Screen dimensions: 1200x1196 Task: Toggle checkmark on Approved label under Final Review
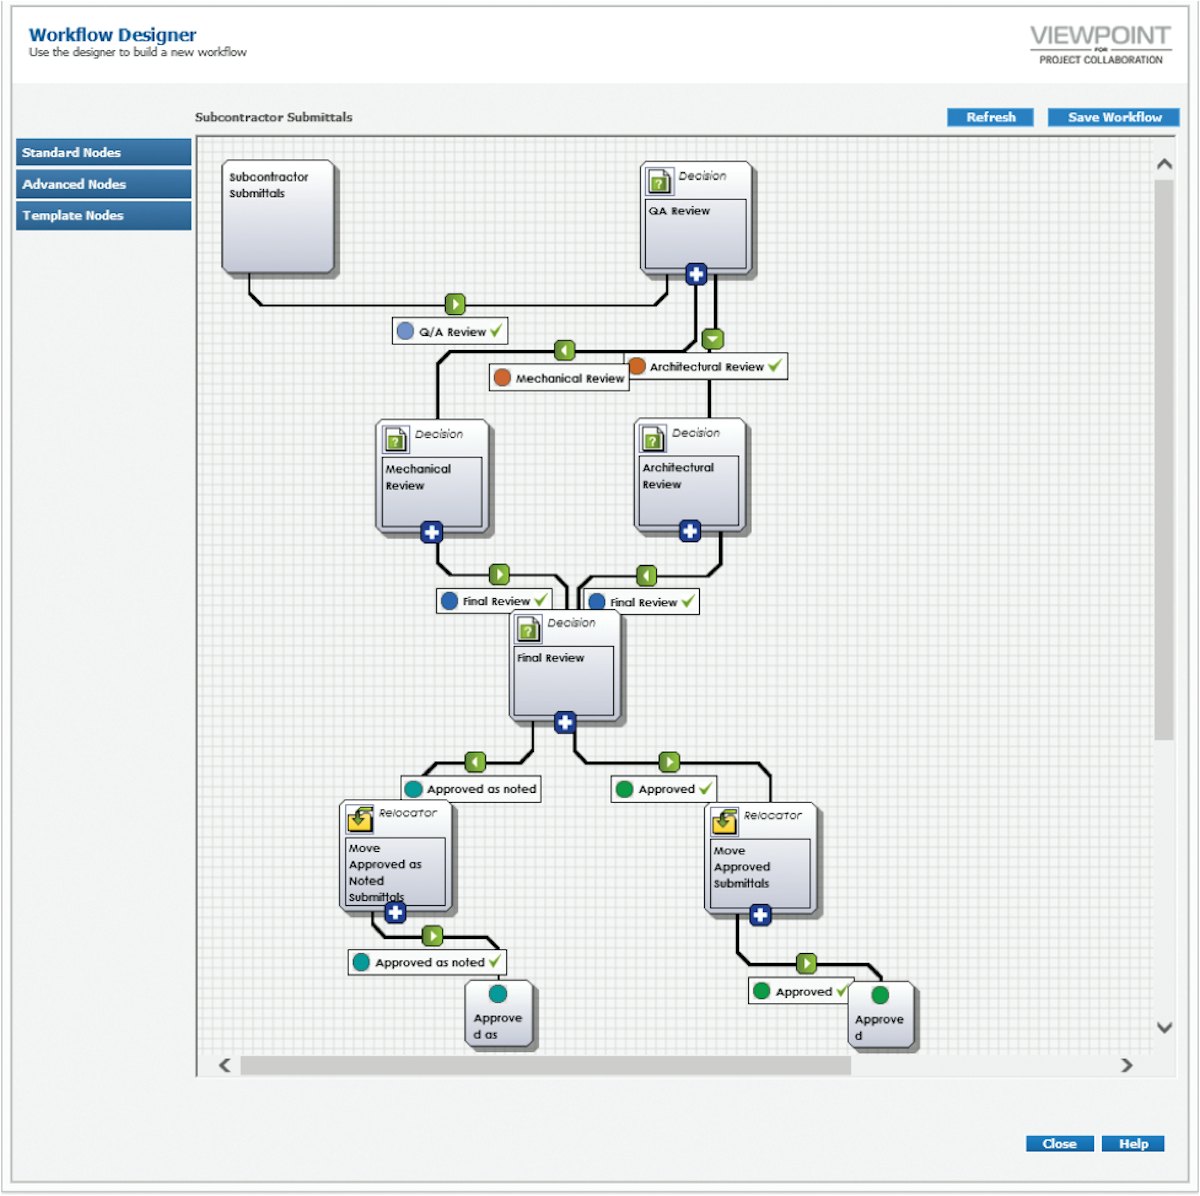coord(705,789)
